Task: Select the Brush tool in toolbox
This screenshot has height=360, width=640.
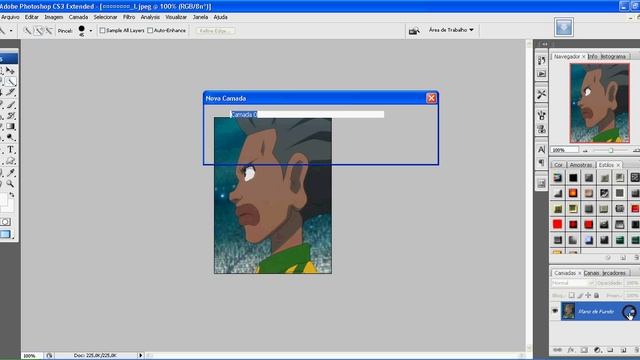Action: click(x=11, y=105)
